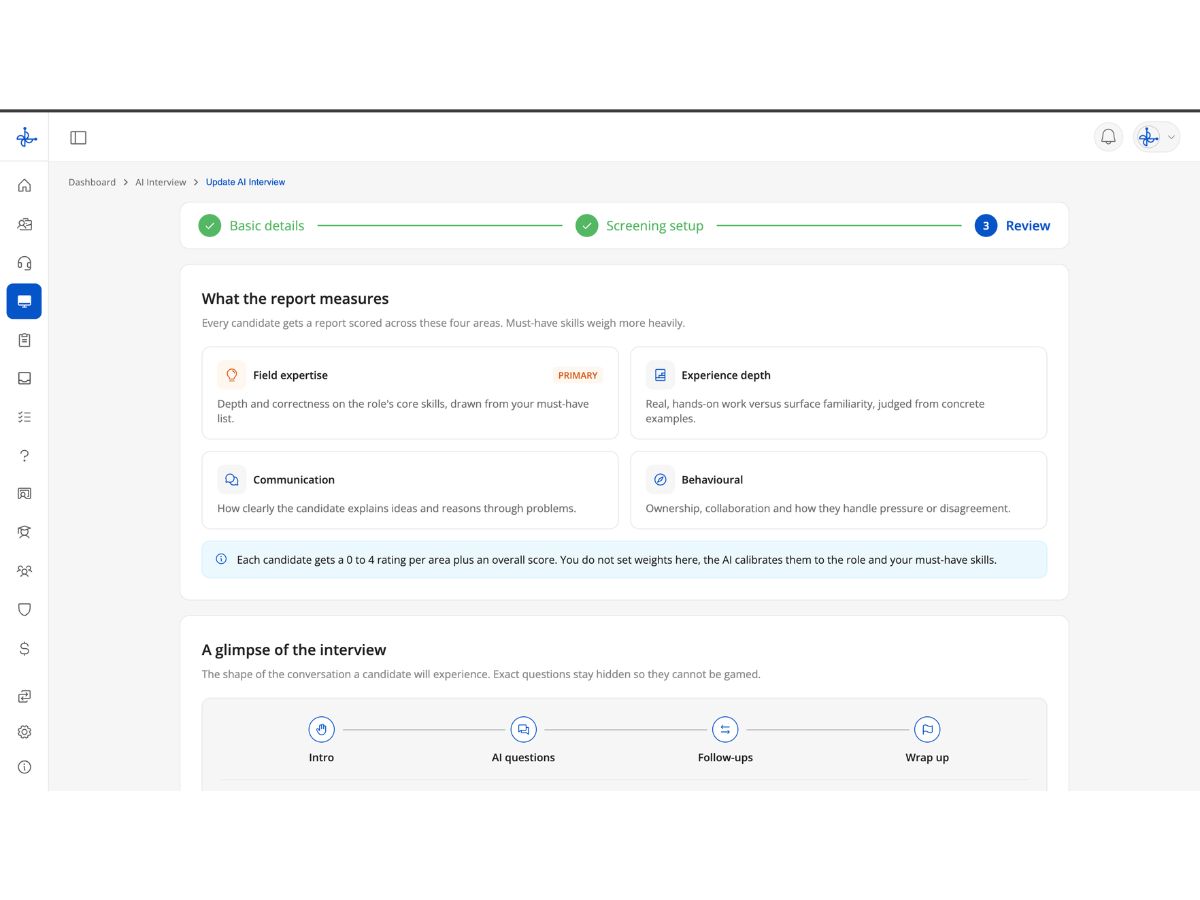This screenshot has height=900, width=1200.
Task: Click the Experience depth chart icon
Action: pyautogui.click(x=660, y=375)
